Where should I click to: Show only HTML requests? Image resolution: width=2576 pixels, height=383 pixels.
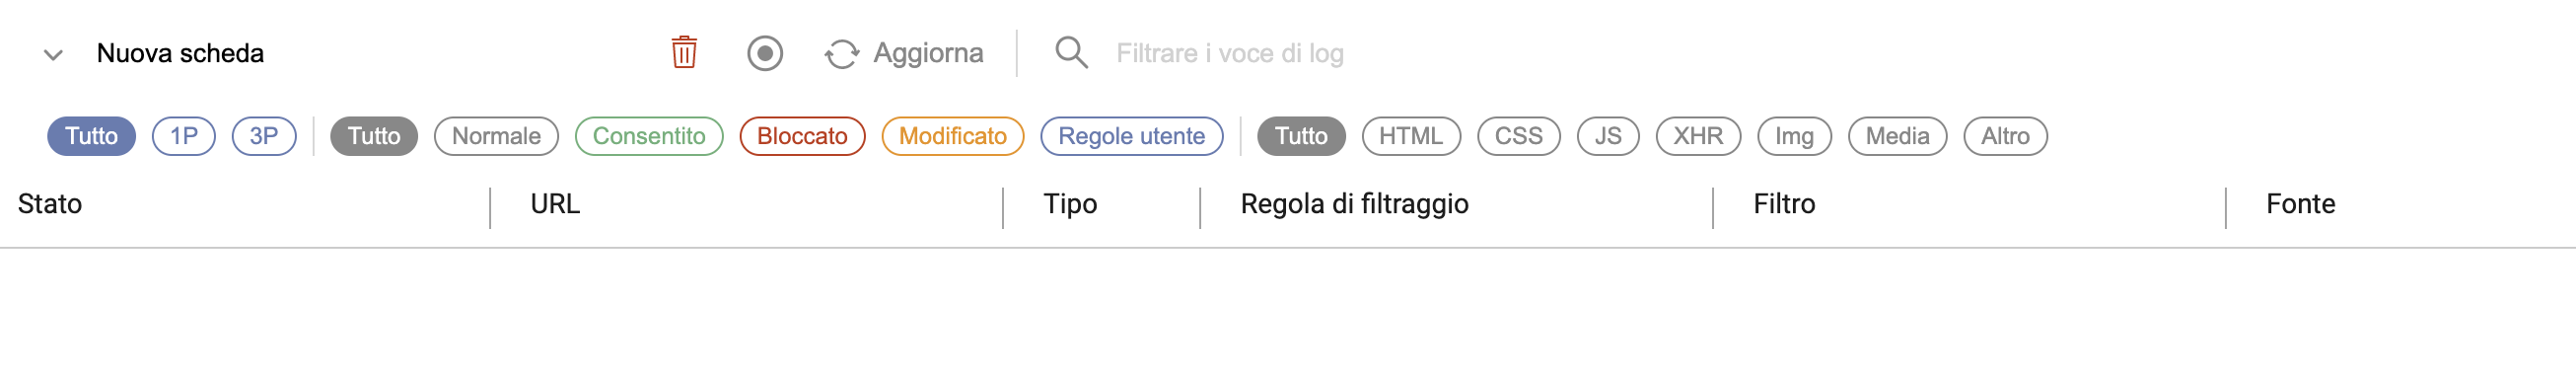tap(1410, 136)
